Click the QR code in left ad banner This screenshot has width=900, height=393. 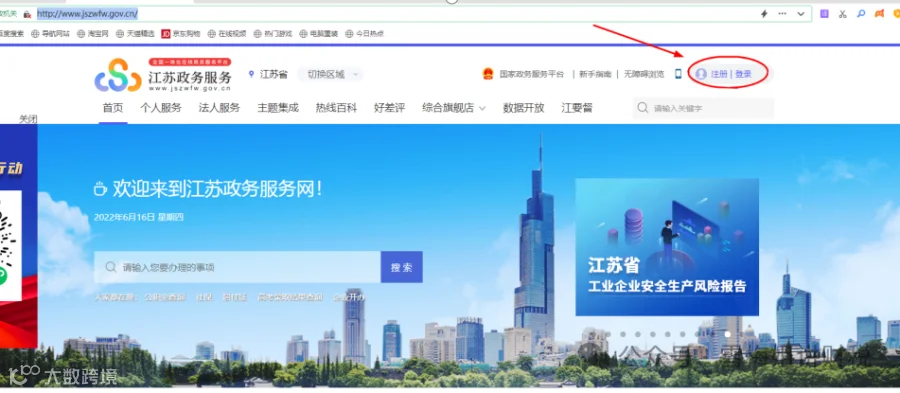tap(10, 246)
